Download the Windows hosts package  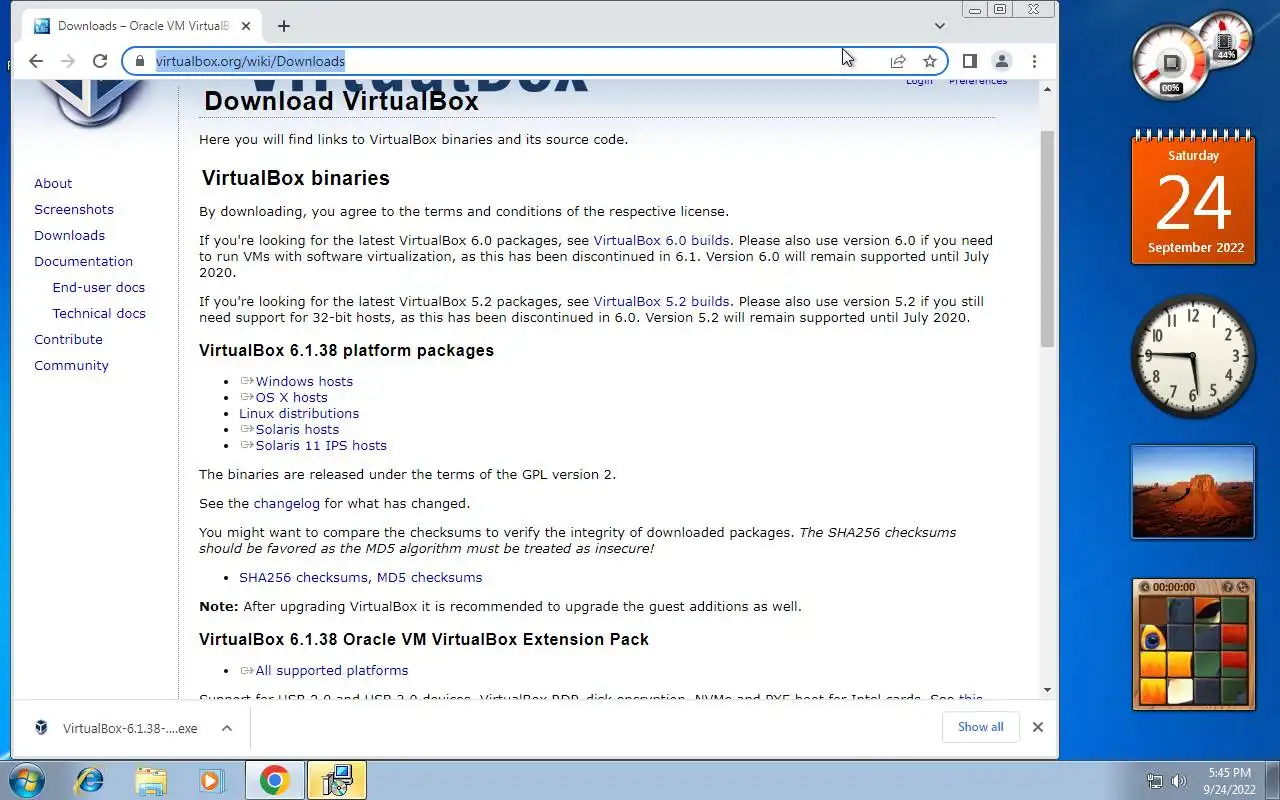304,381
